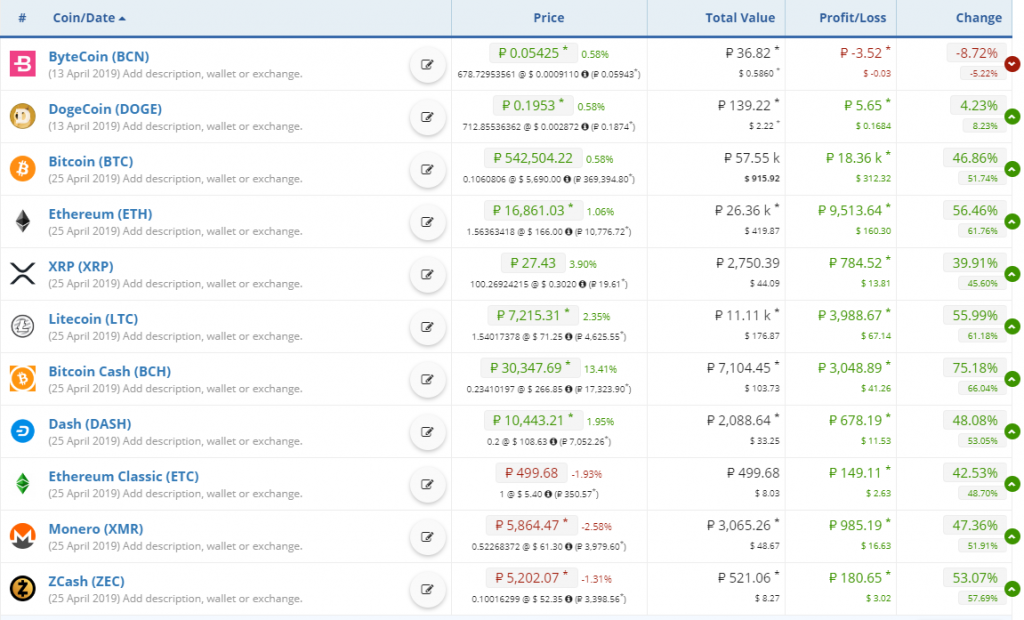
Task: Click the Ethereum Classic -1.93% price change
Action: (586, 474)
